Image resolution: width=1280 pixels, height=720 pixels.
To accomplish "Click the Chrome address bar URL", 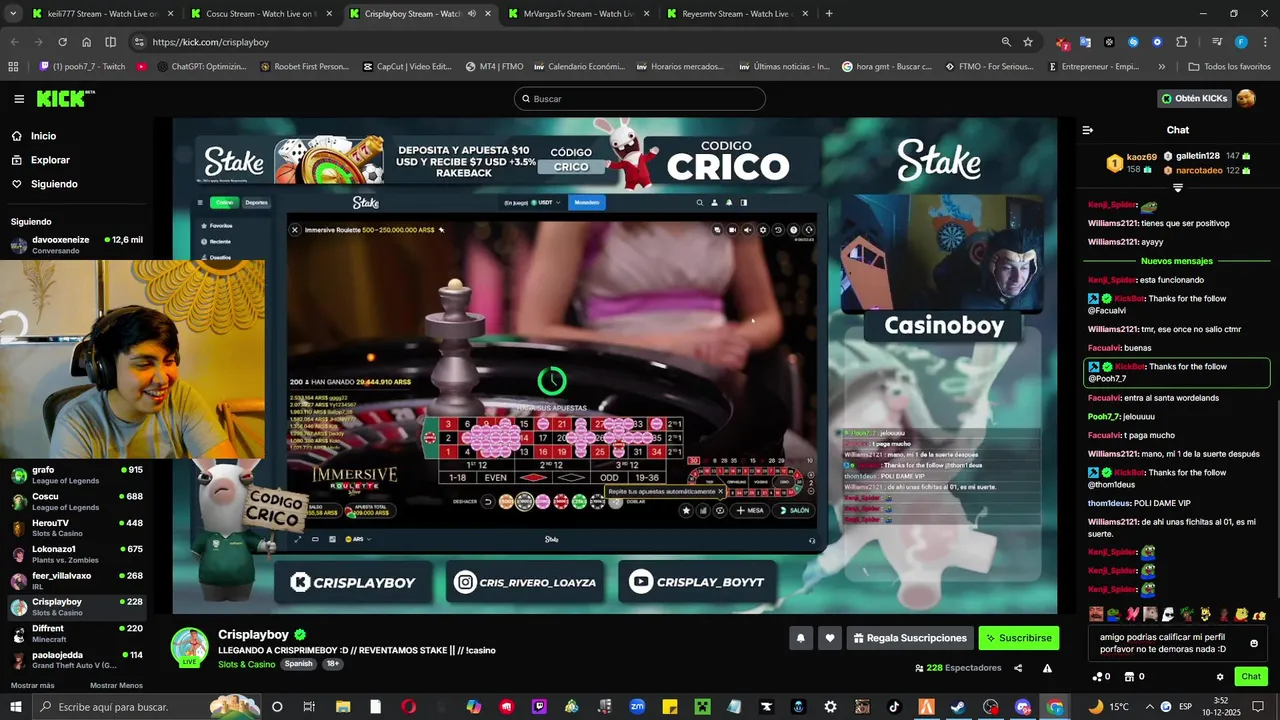I will 211,42.
